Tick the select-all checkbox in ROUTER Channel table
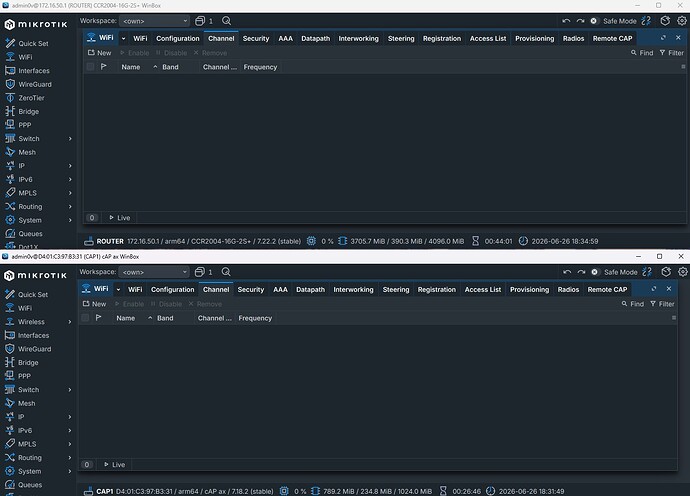The height and width of the screenshot is (496, 690). pyautogui.click(x=90, y=67)
